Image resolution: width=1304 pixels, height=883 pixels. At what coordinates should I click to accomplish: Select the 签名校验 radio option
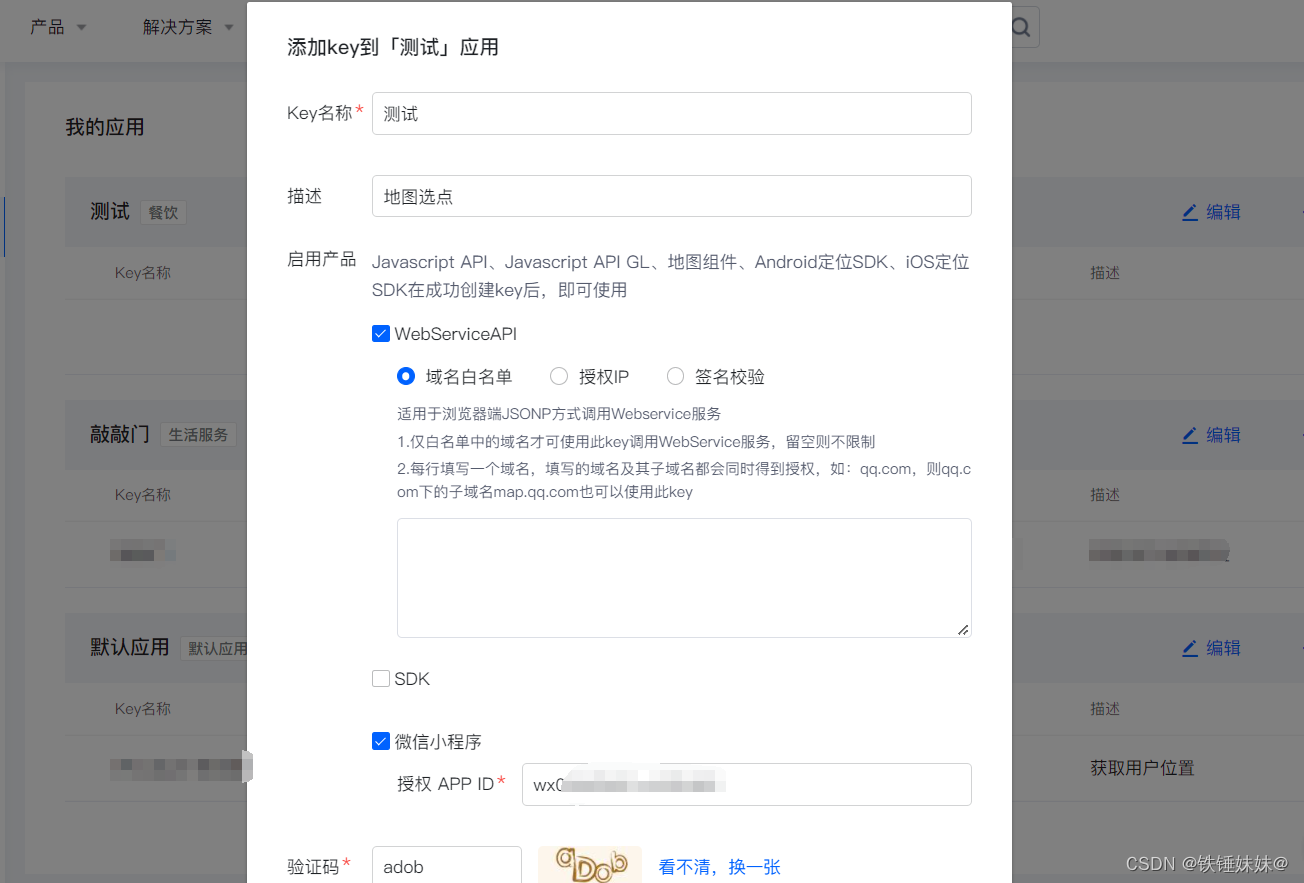pos(675,376)
